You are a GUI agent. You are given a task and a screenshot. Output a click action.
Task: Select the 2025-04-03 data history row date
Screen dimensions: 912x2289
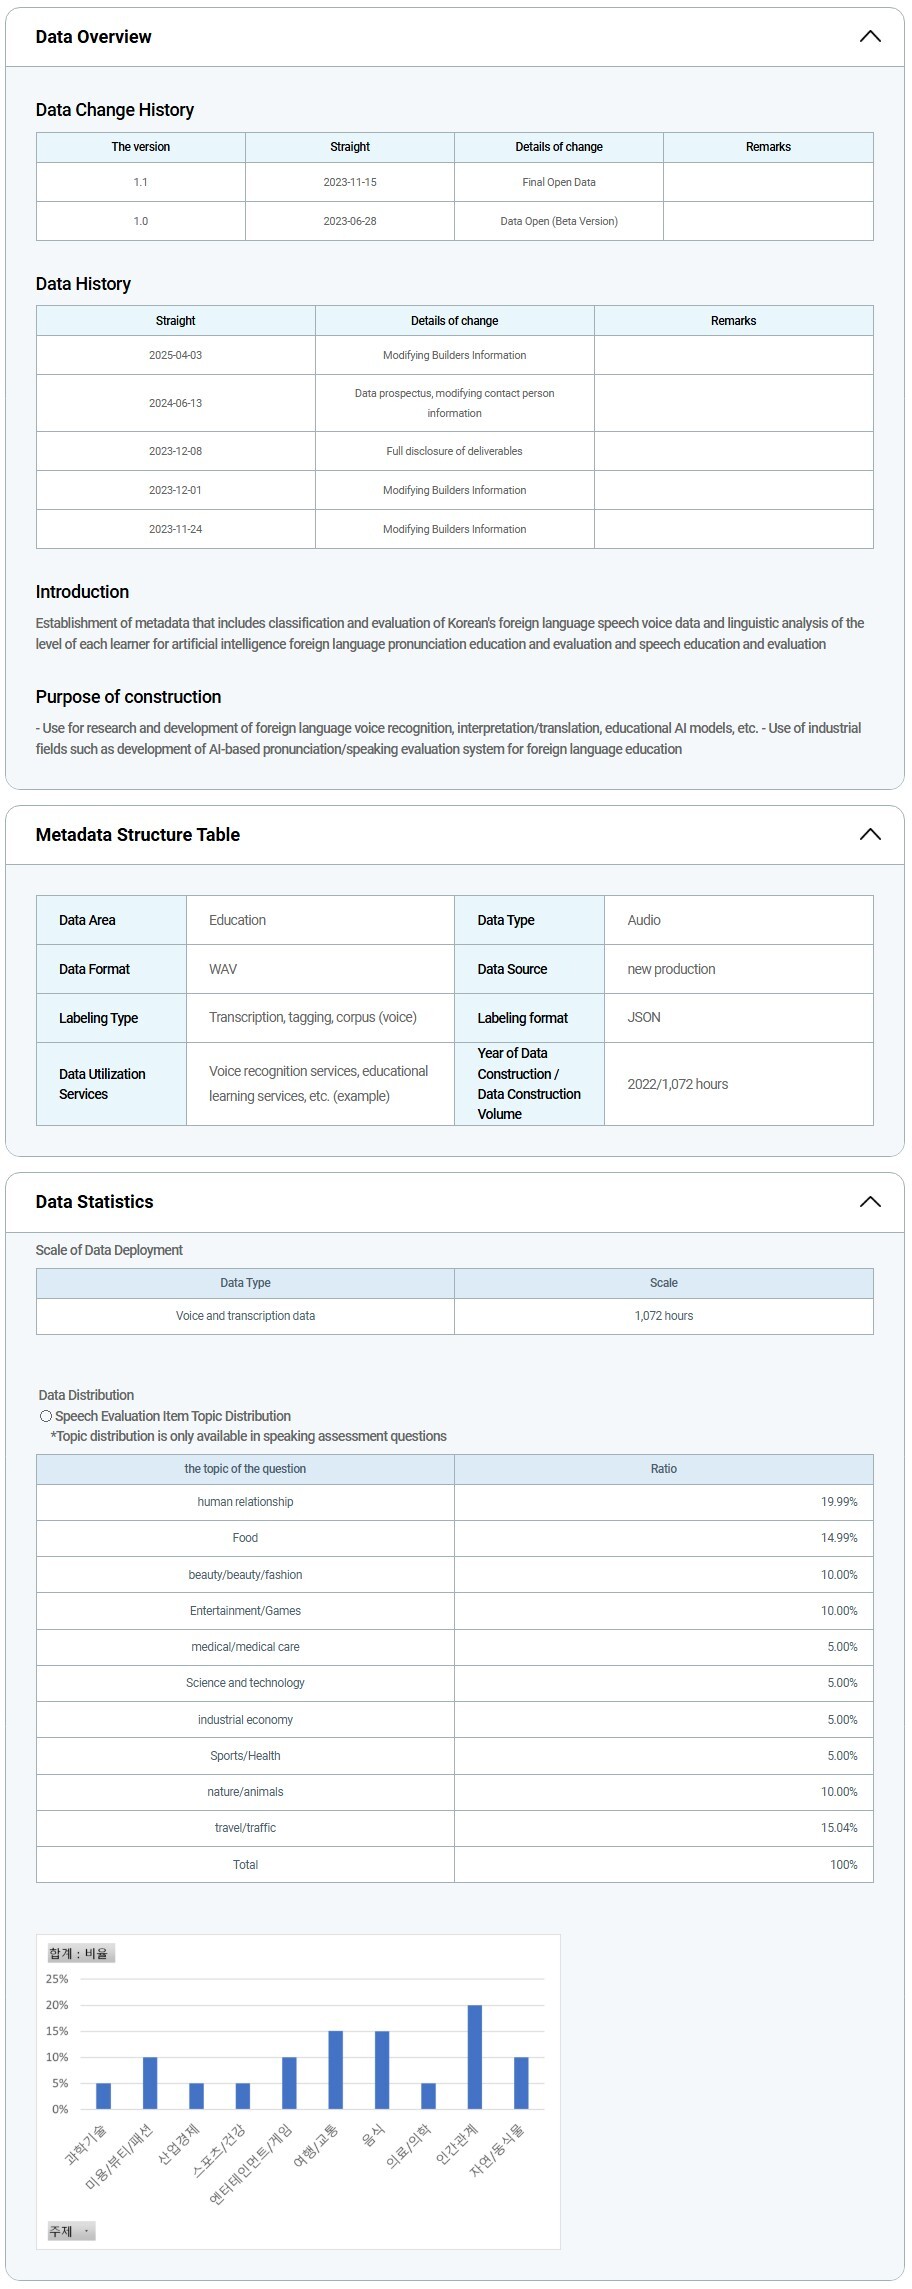click(175, 355)
